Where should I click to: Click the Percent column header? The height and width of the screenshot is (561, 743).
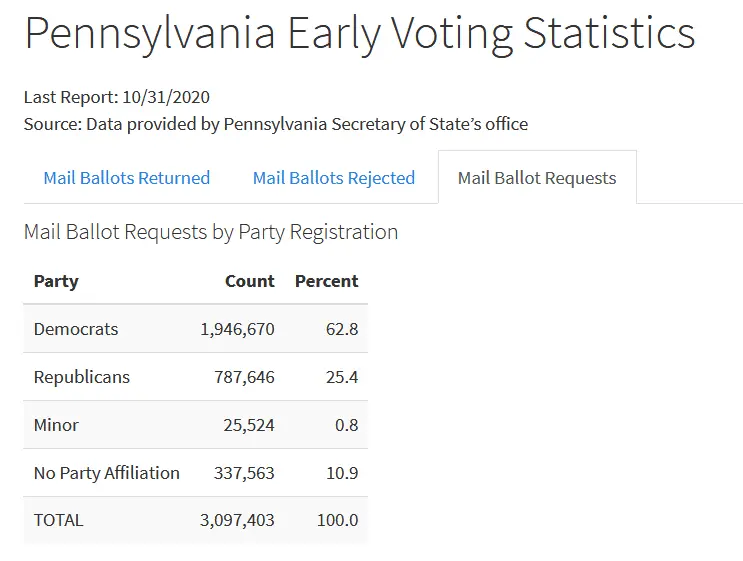[x=326, y=281]
